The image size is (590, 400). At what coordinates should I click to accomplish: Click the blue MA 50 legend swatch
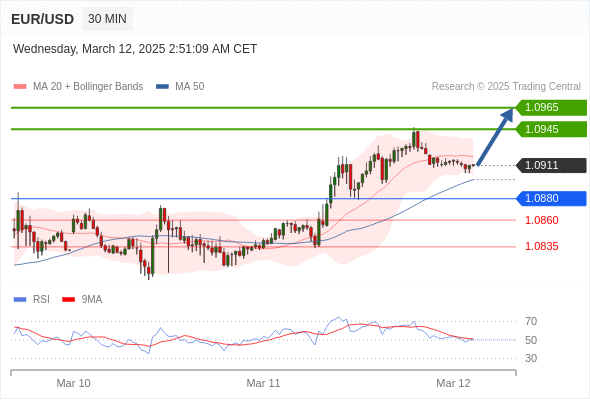162,87
